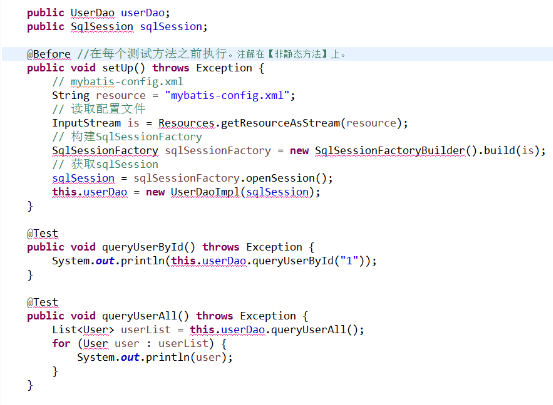Click System.out.println(user) statement
The width and height of the screenshot is (553, 405).
(155, 357)
